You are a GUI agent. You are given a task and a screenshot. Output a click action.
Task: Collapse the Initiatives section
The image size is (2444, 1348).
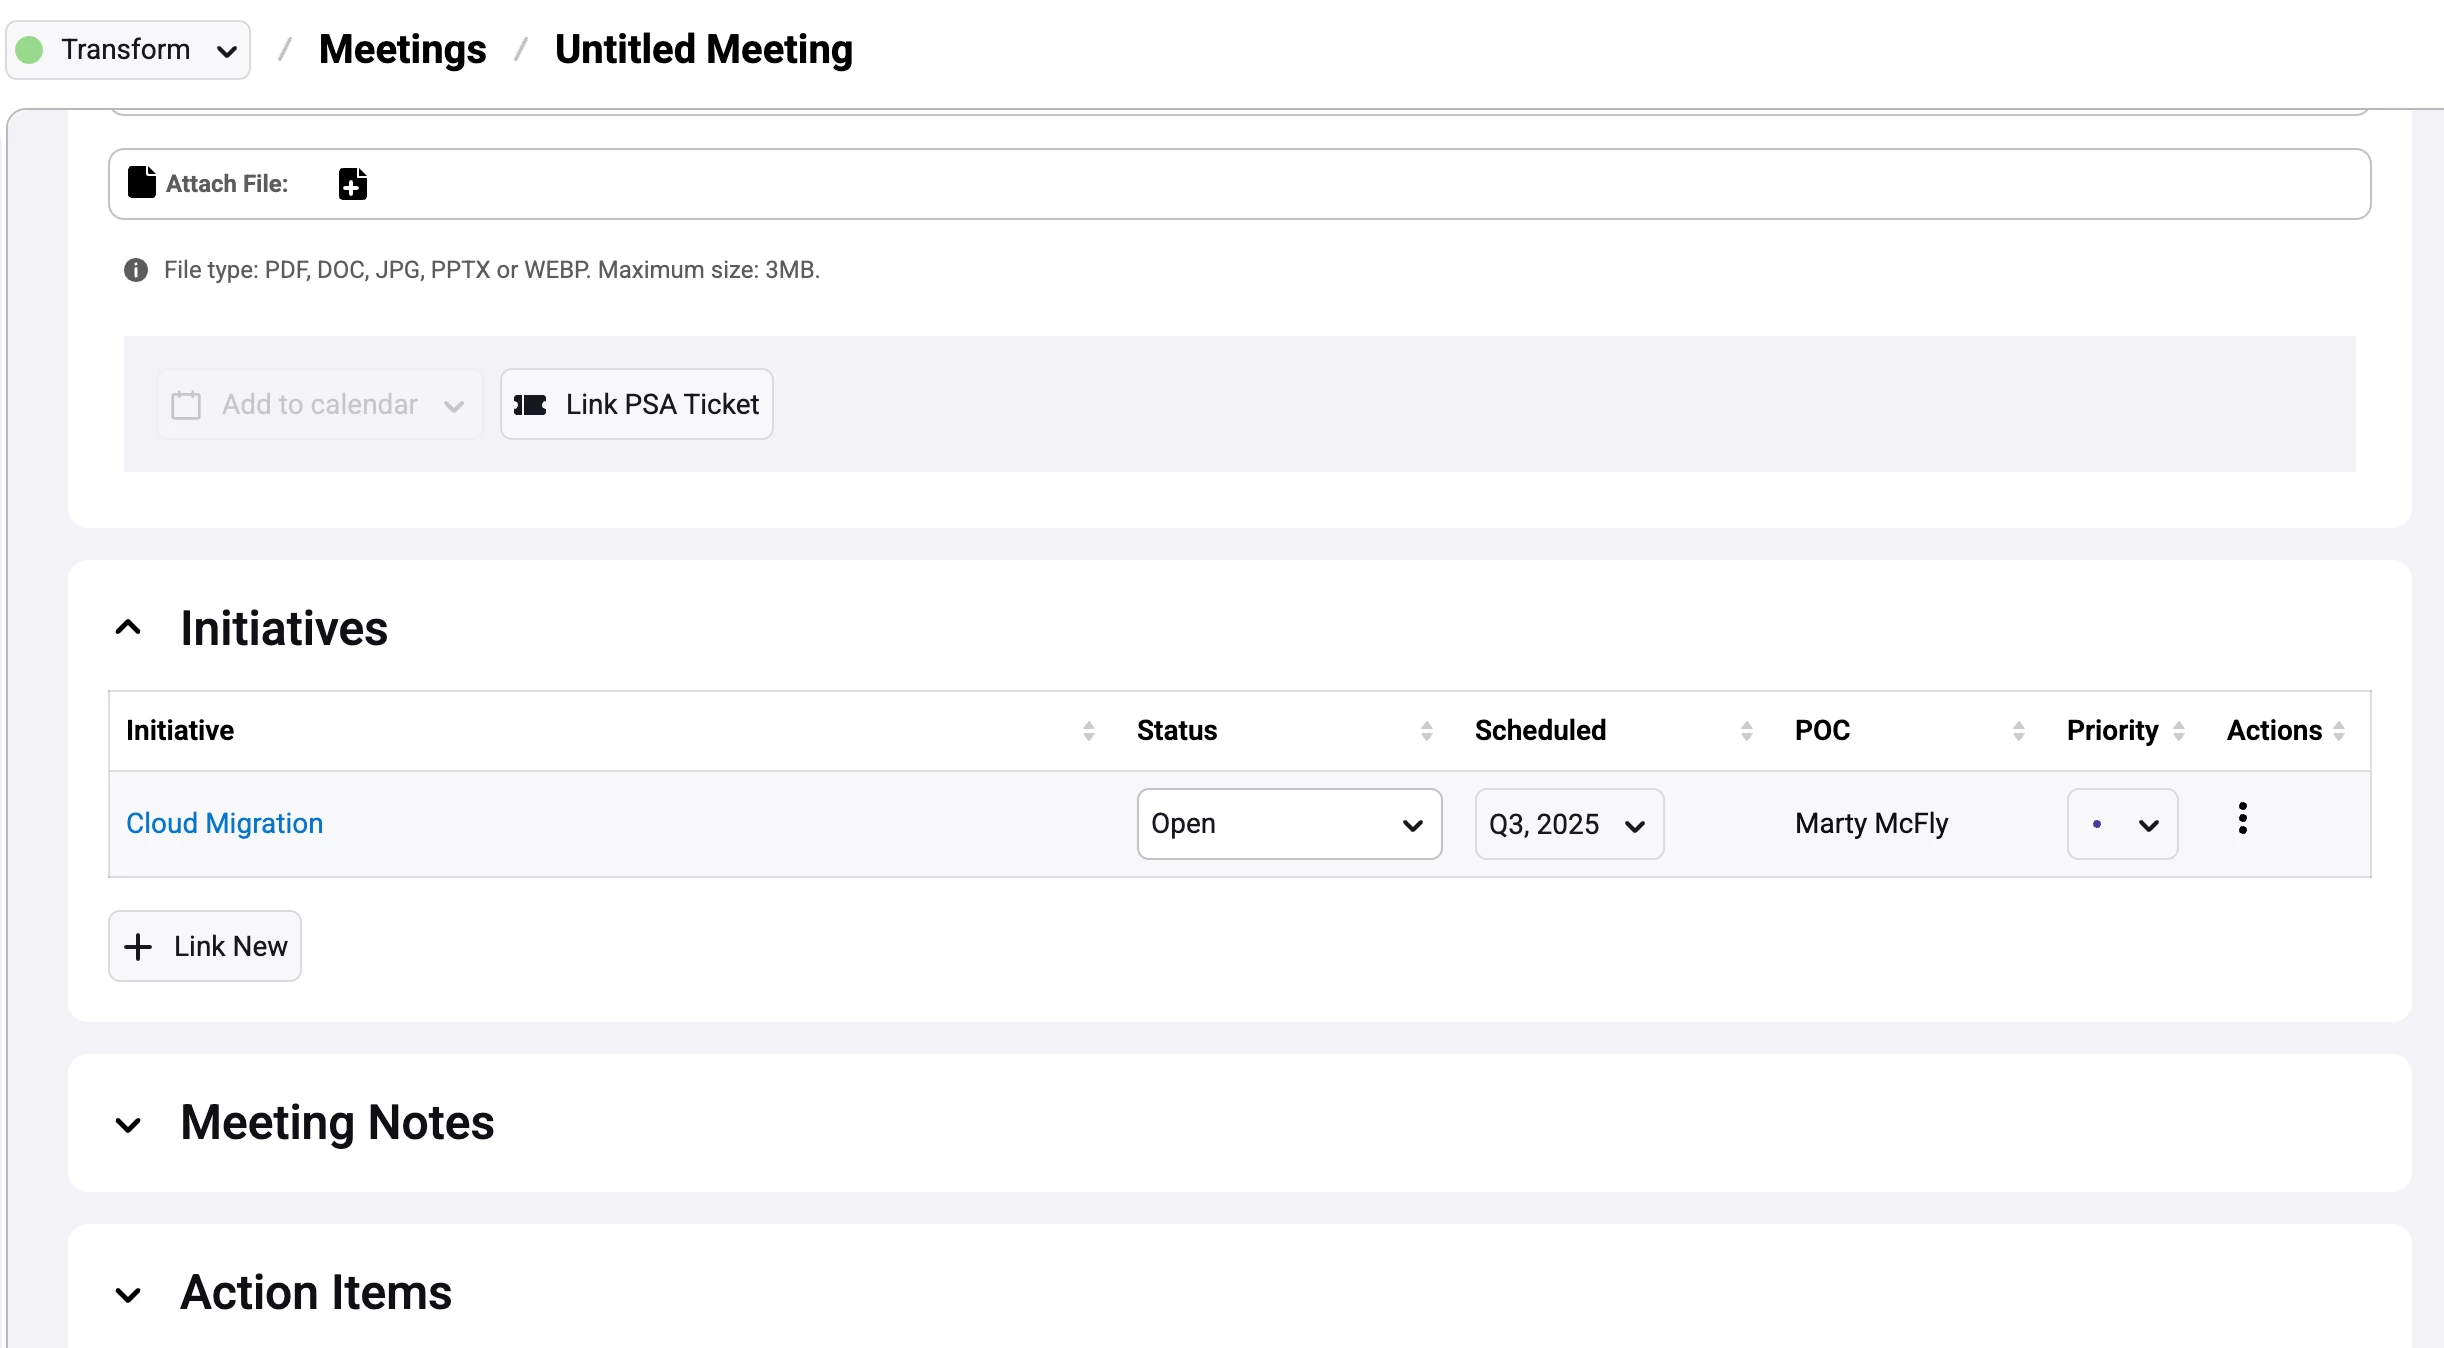[129, 628]
